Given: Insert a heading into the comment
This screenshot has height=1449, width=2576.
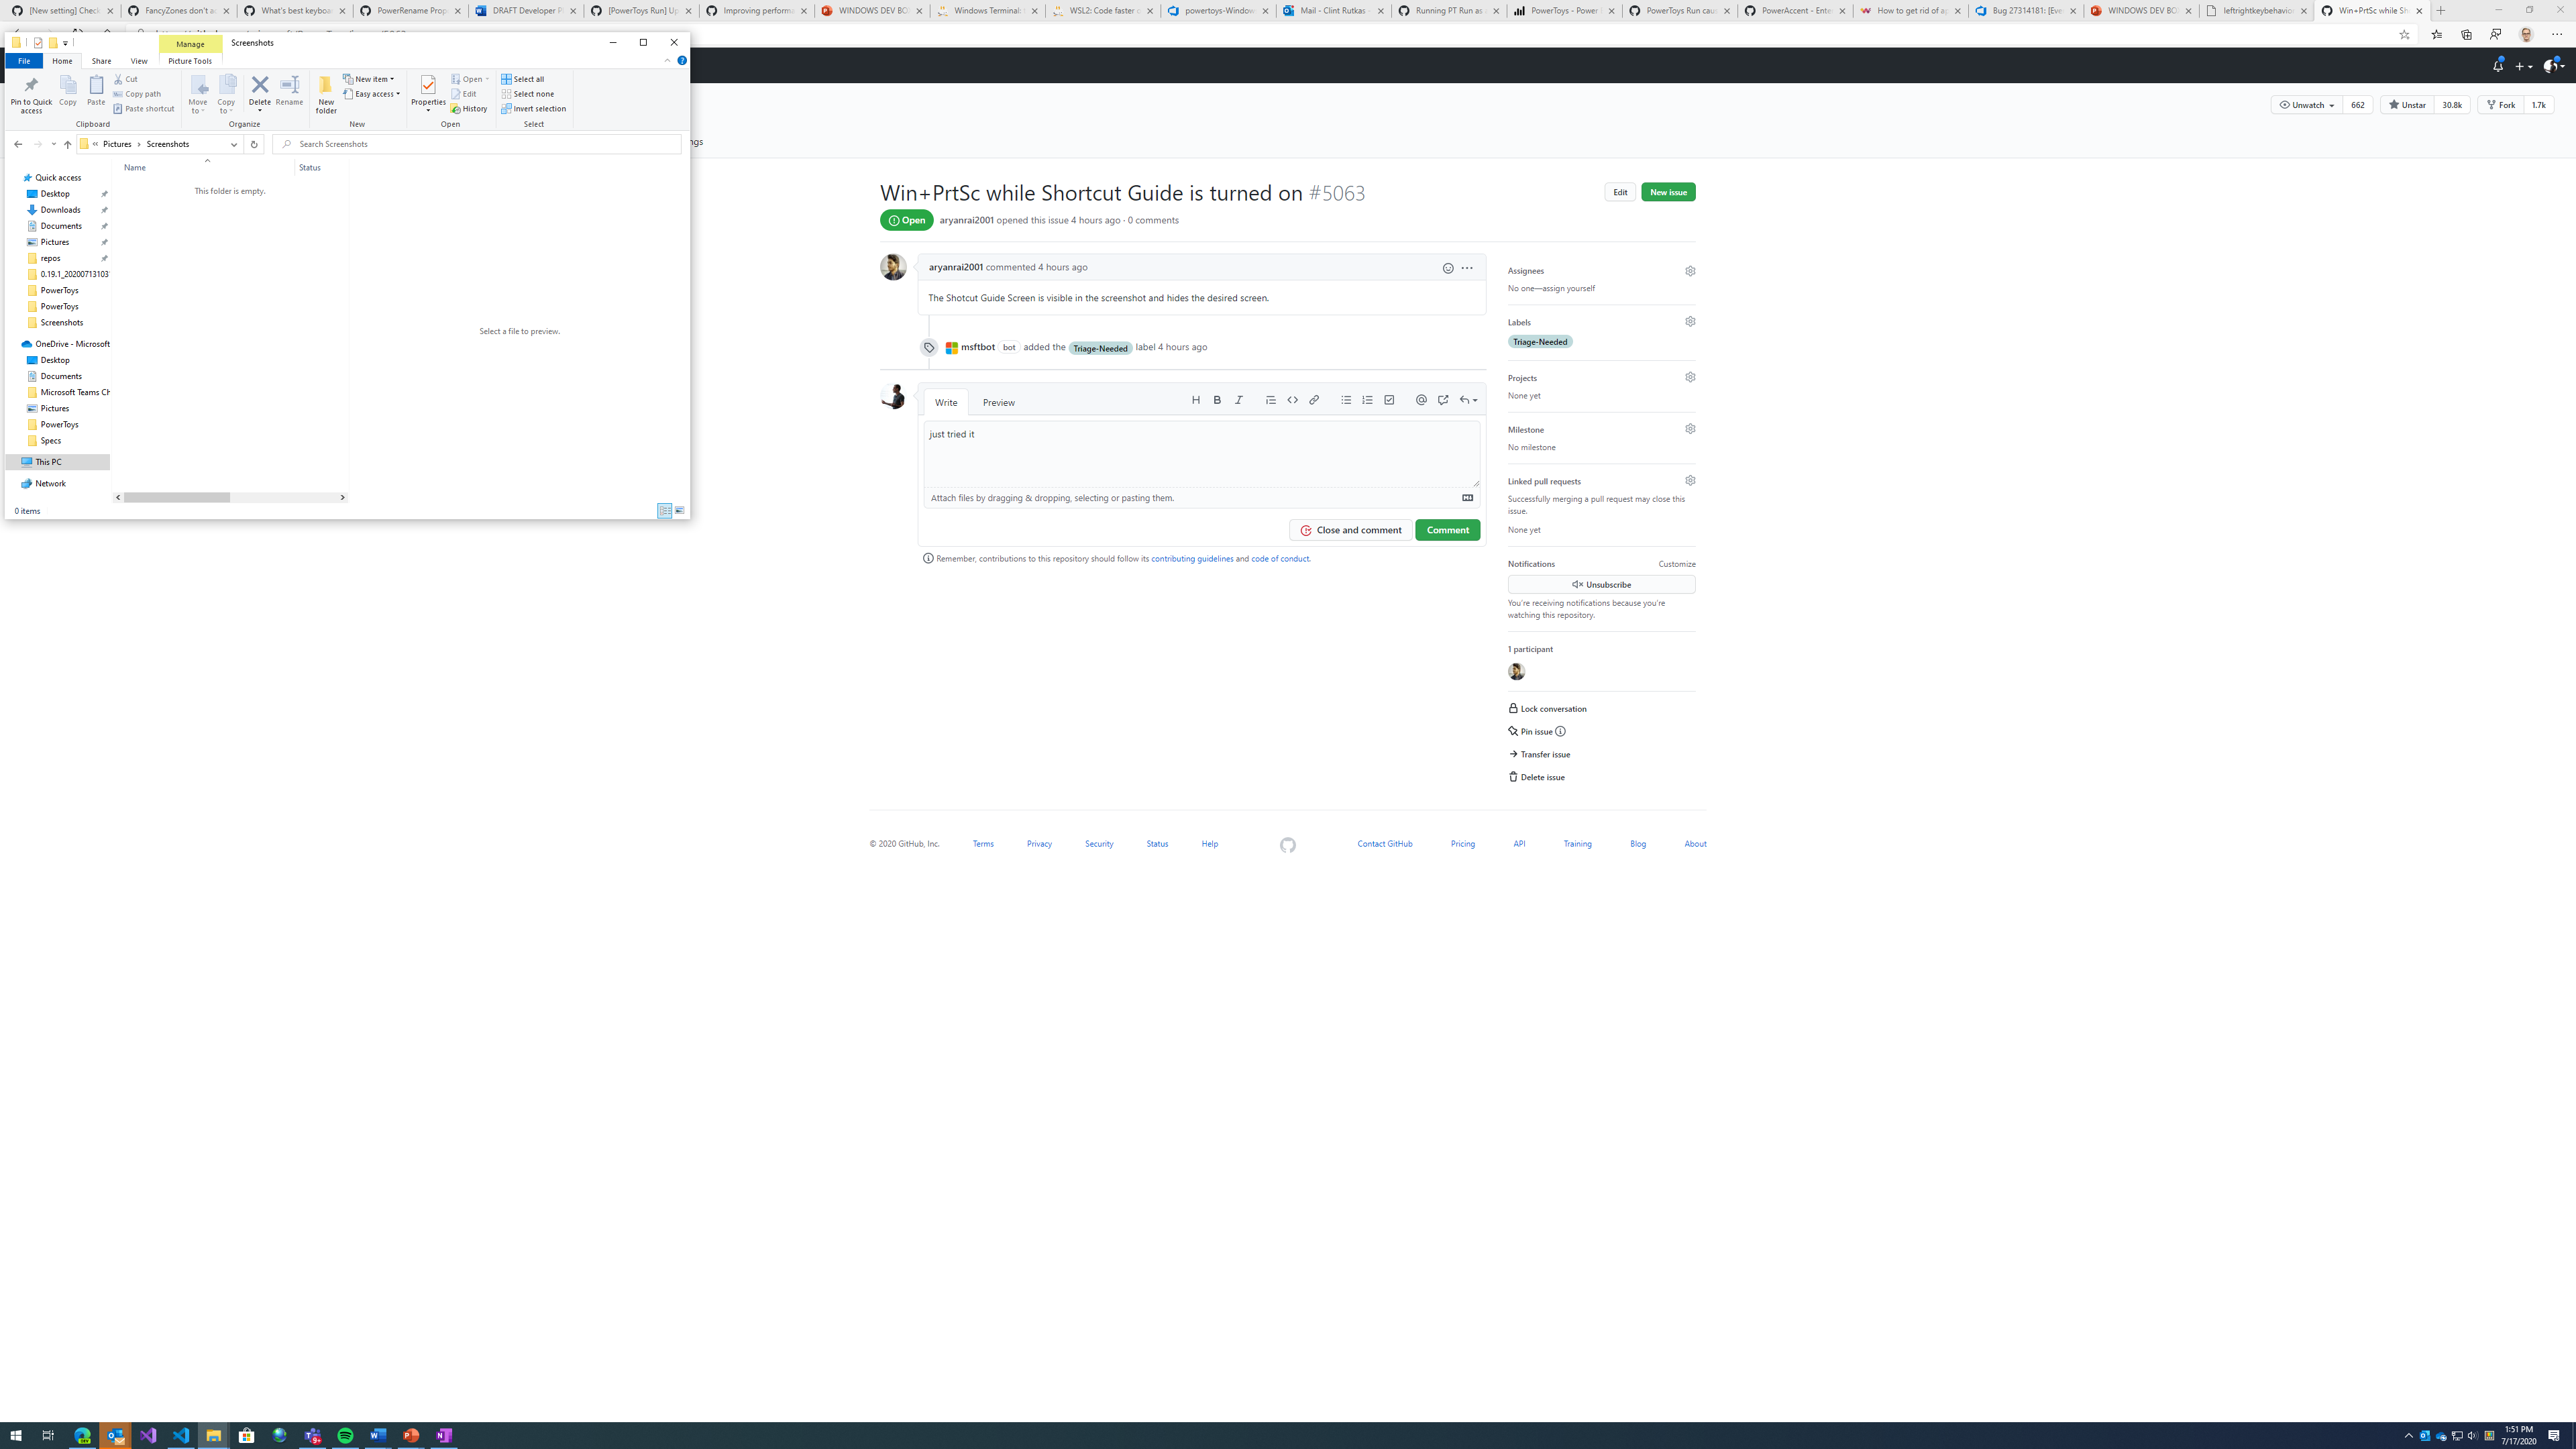Looking at the screenshot, I should click(1196, 399).
